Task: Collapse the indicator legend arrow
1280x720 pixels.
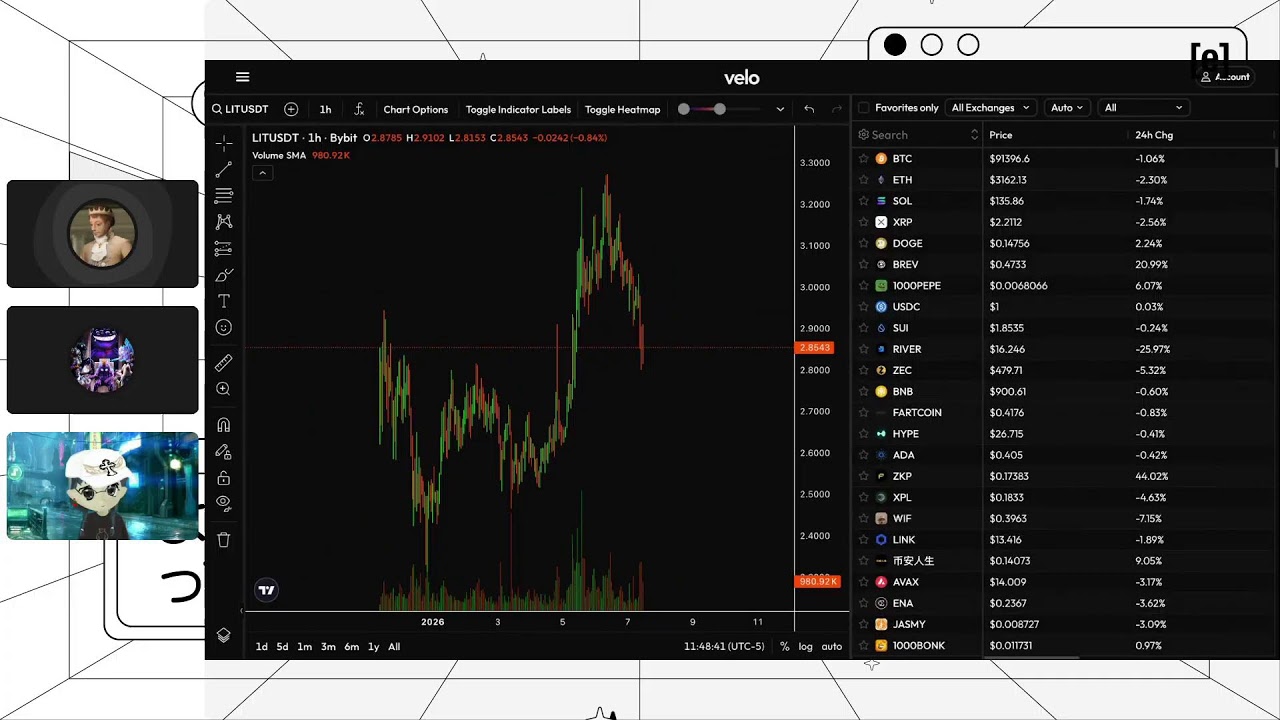Action: tap(262, 173)
